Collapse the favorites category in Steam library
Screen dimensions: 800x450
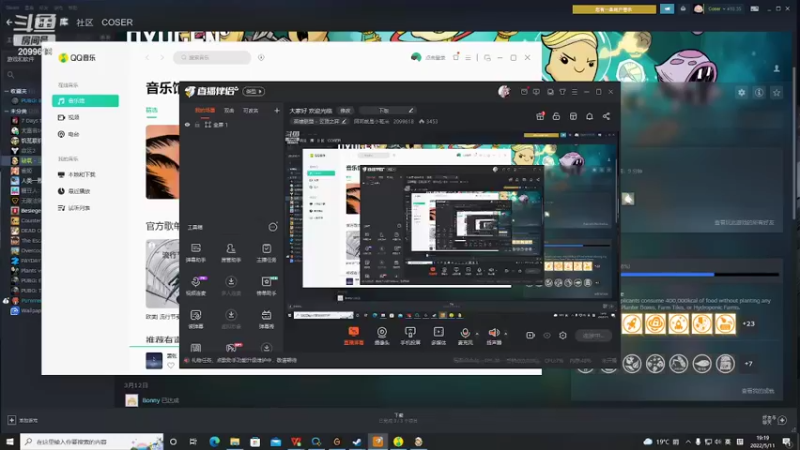(x=7, y=91)
